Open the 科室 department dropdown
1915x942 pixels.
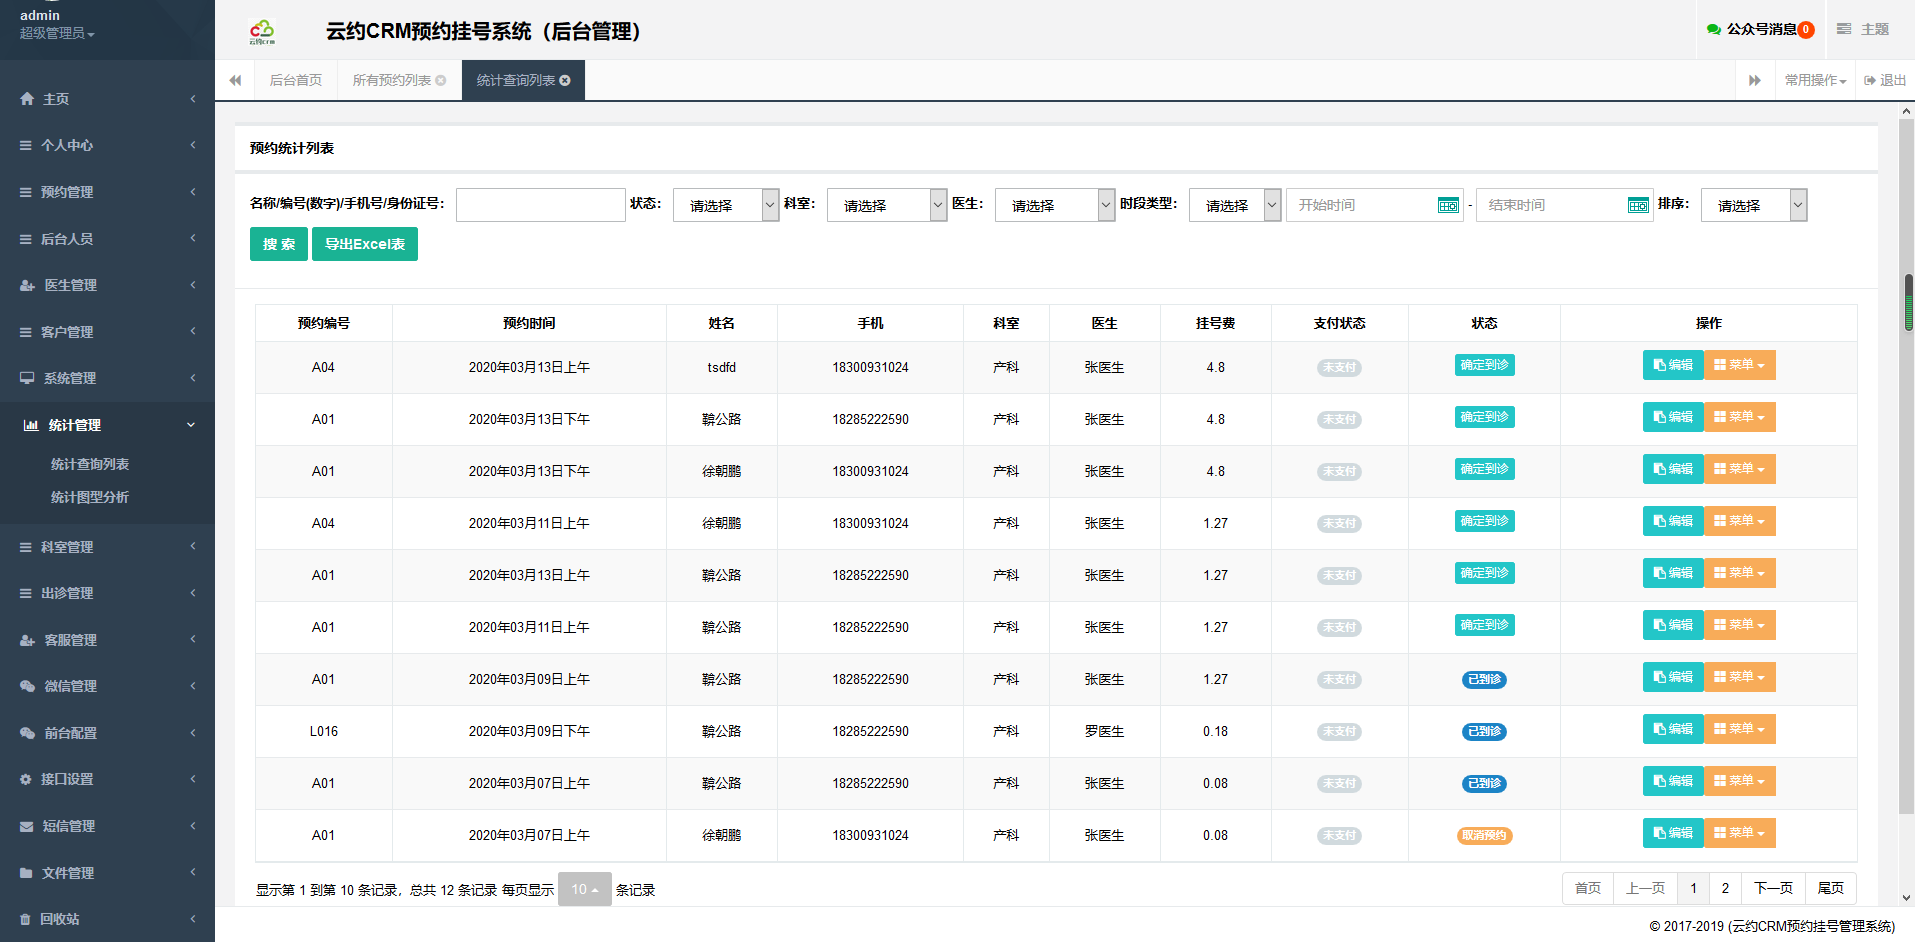coord(886,205)
